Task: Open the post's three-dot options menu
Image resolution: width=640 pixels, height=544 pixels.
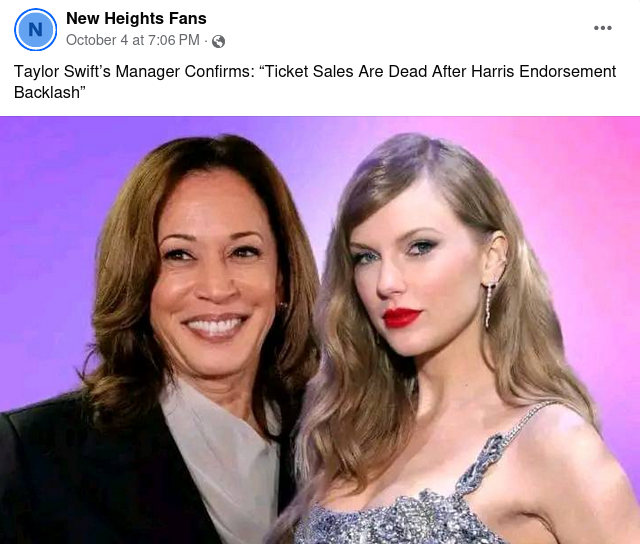Action: pyautogui.click(x=602, y=28)
